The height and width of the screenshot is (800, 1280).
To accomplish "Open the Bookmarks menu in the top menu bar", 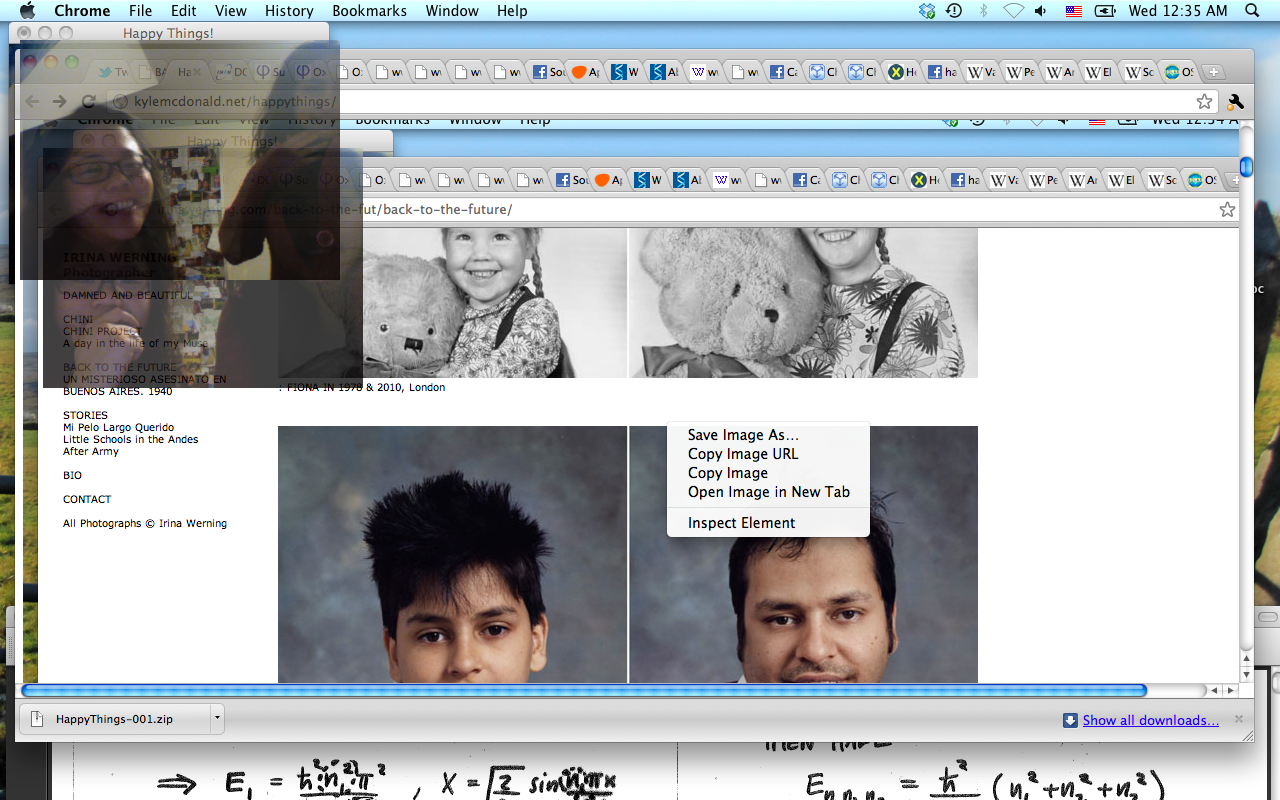I will click(x=369, y=11).
